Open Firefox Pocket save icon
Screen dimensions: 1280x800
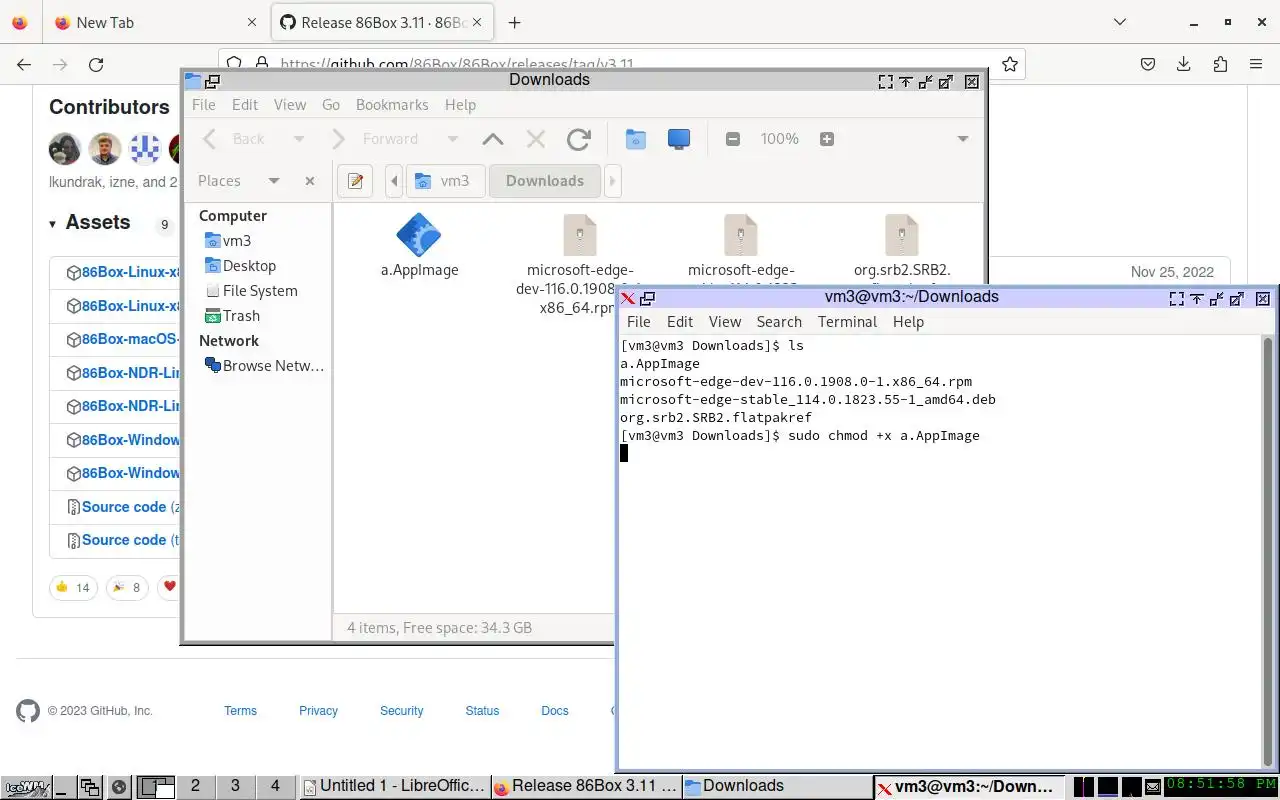coord(1149,64)
